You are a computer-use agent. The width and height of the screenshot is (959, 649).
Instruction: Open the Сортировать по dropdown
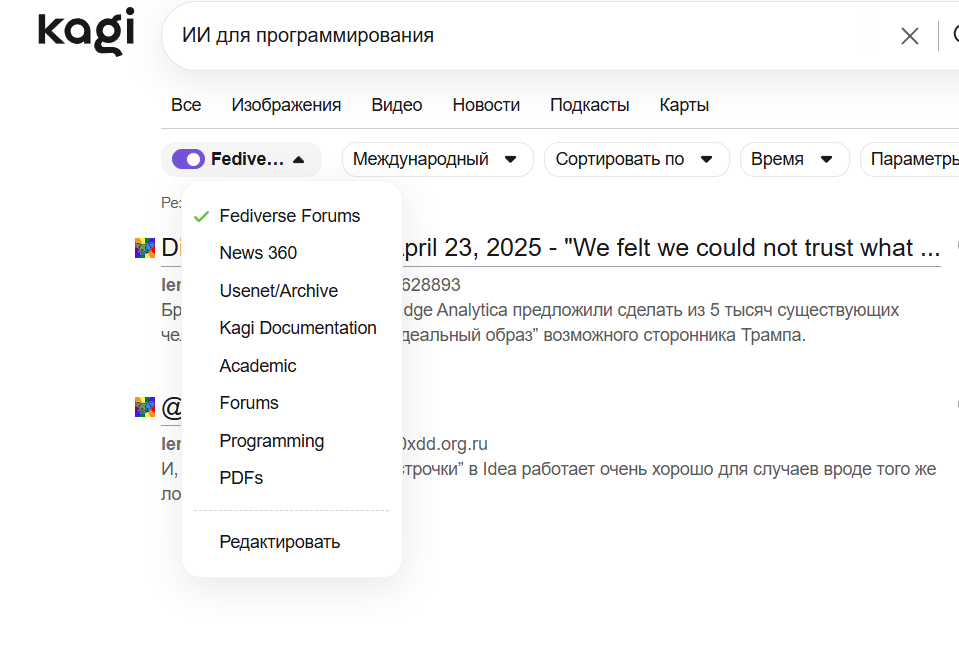[636, 159]
